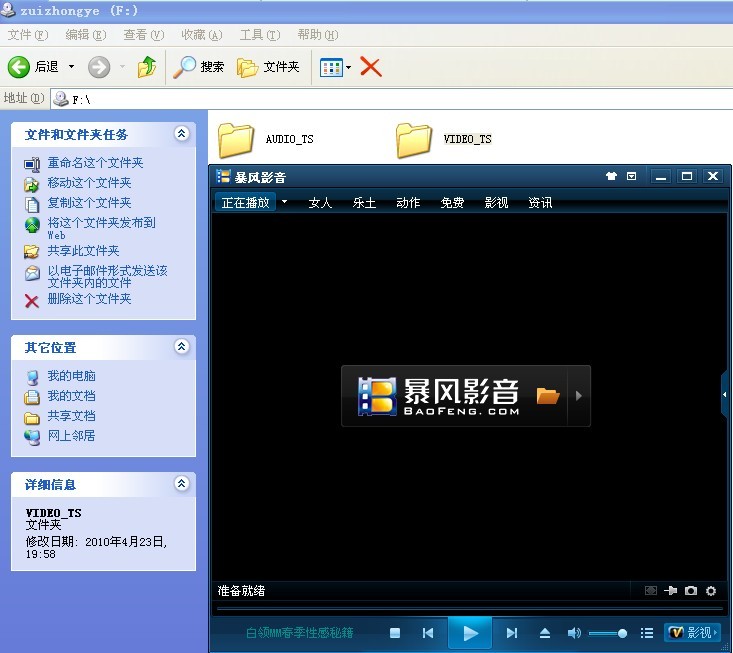This screenshot has height=653, width=733.
Task: Click 重命名这个文件夹 link
Action: (95, 163)
